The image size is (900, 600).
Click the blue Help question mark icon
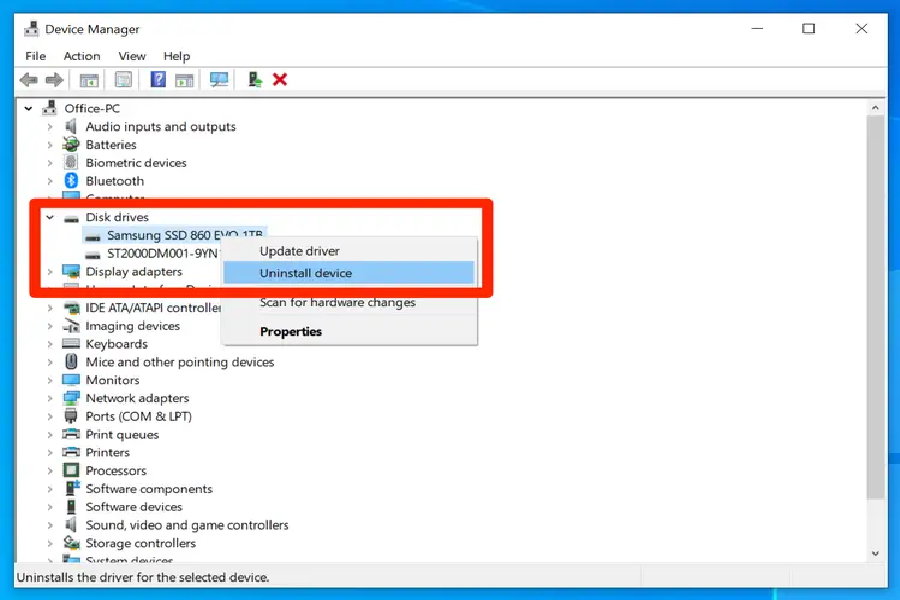point(158,80)
